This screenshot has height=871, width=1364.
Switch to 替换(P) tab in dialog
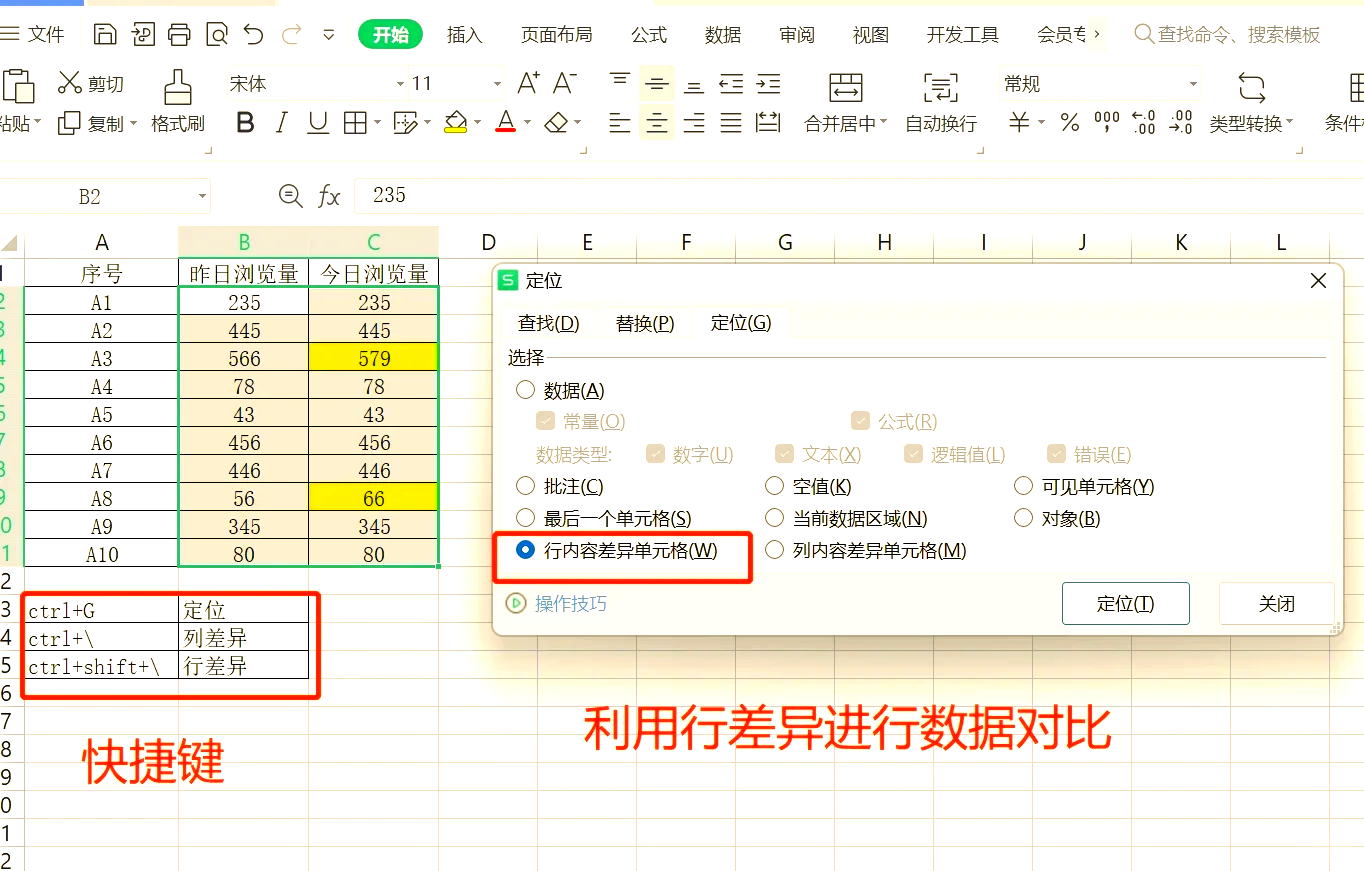645,323
